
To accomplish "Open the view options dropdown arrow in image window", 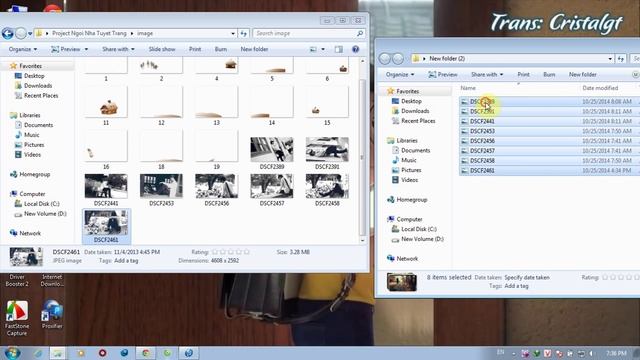I will coord(323,49).
